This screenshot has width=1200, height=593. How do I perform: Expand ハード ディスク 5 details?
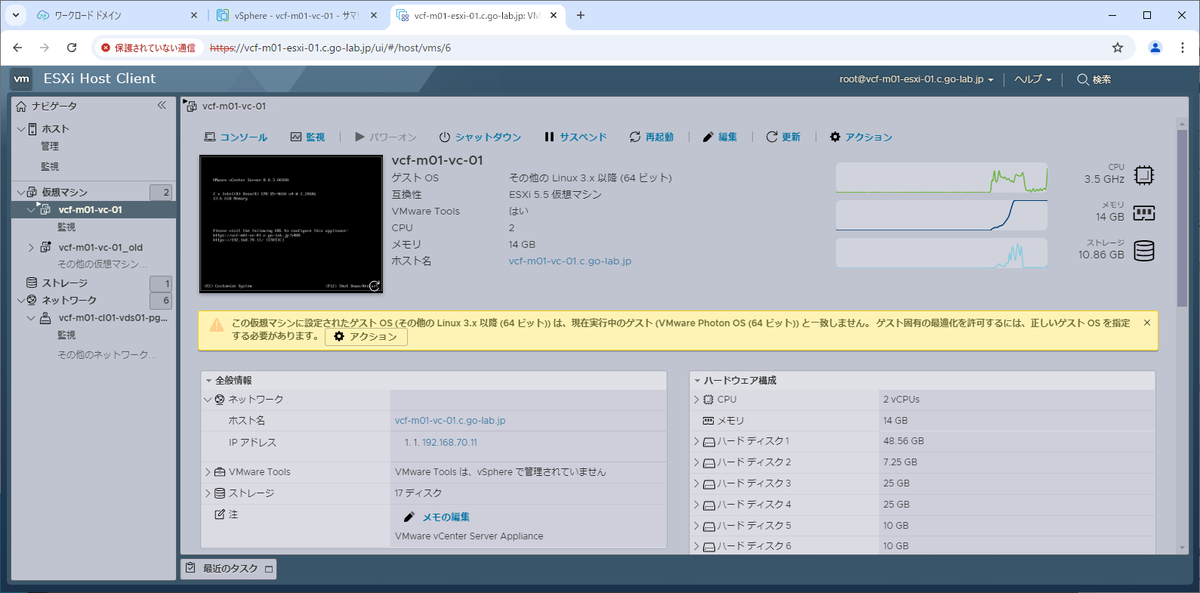click(696, 525)
